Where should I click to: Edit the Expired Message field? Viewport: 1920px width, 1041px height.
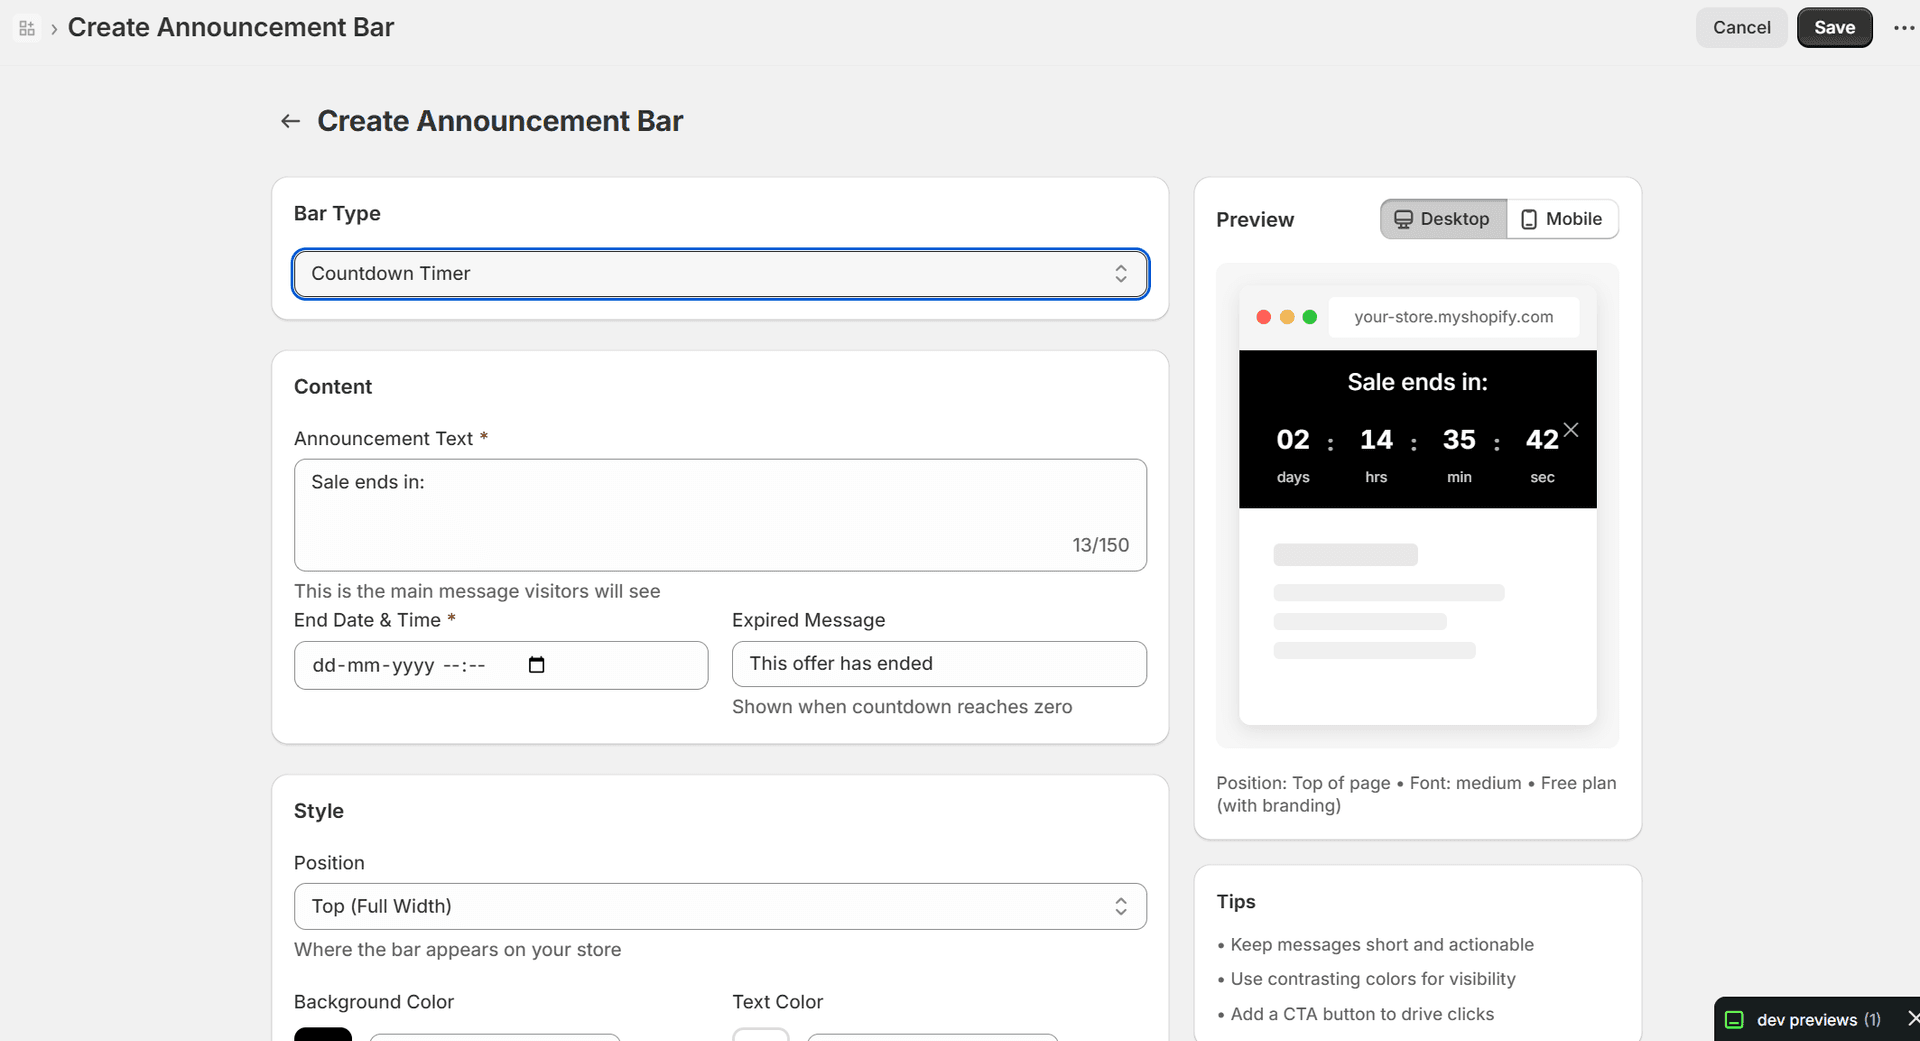click(x=938, y=663)
